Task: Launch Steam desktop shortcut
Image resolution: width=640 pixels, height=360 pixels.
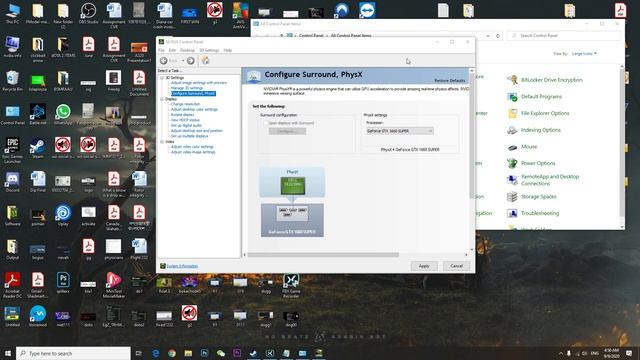Action: click(38, 148)
